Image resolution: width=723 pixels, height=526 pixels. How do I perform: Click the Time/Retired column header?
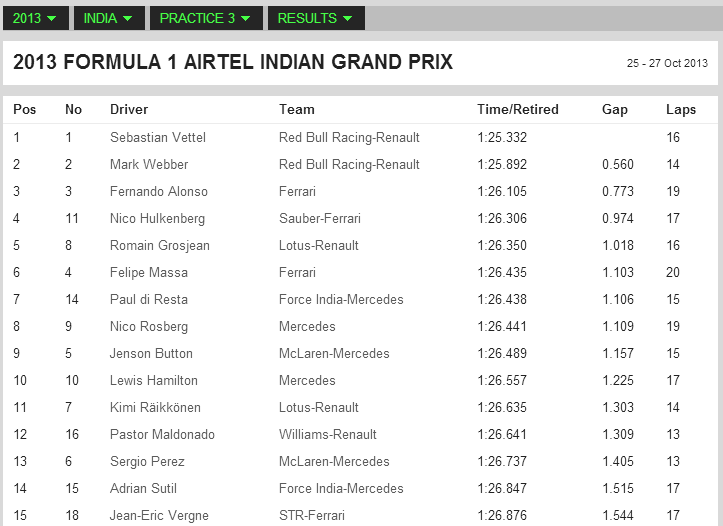click(518, 110)
